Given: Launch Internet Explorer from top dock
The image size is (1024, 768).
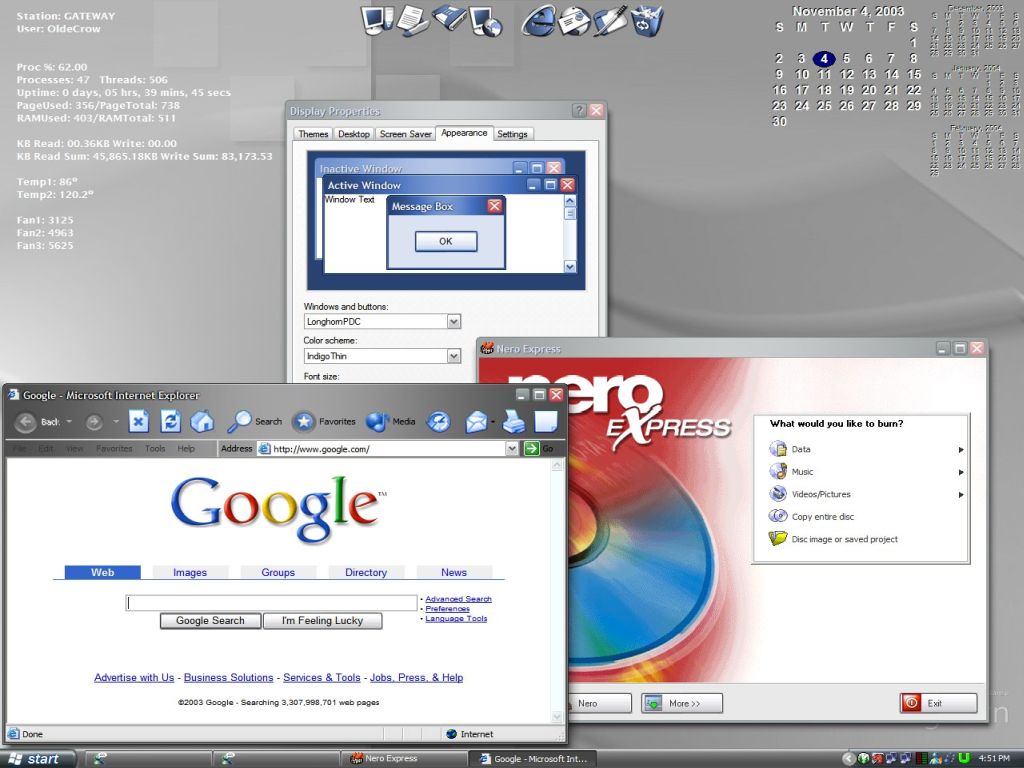Looking at the screenshot, I should 539,20.
